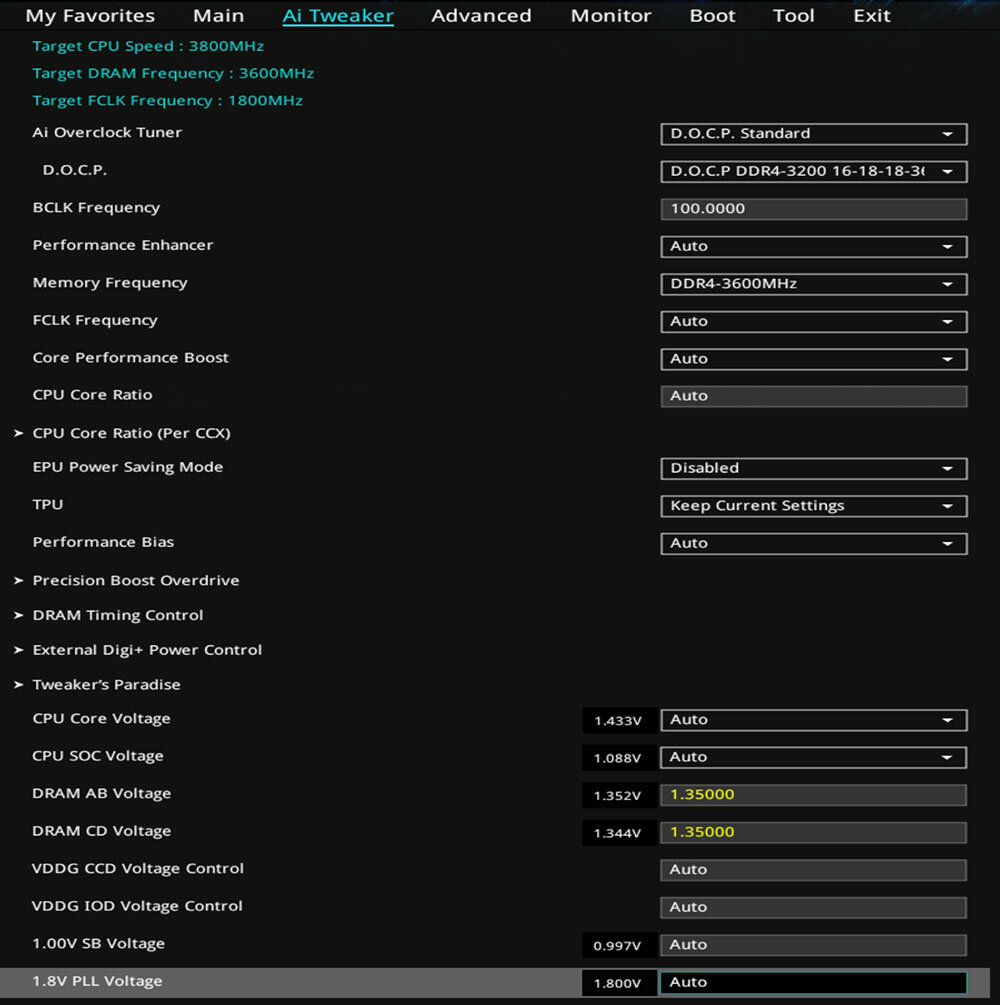Expand the Tweaker's Paradise submenu
This screenshot has width=1000, height=1005.
(106, 685)
